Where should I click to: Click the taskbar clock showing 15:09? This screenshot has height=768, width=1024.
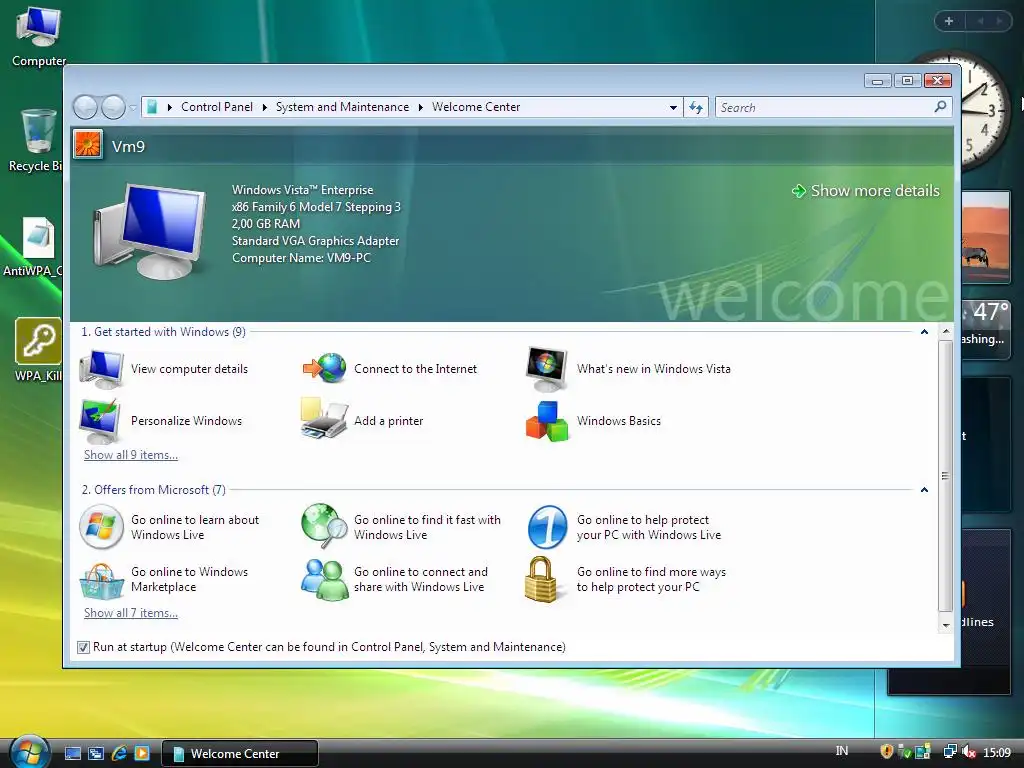click(997, 752)
